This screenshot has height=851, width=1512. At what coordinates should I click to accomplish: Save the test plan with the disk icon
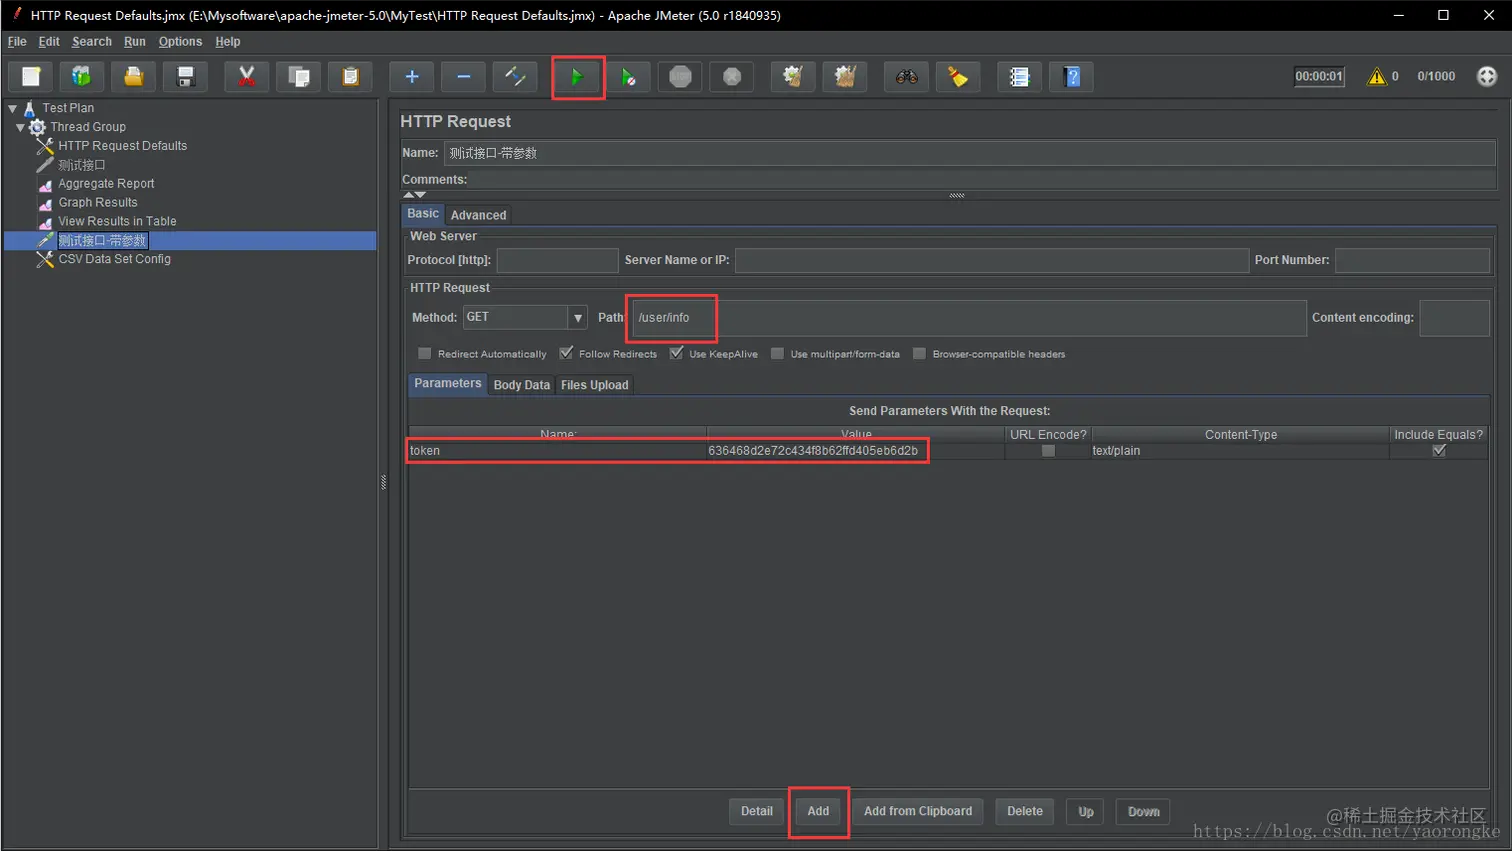[186, 77]
